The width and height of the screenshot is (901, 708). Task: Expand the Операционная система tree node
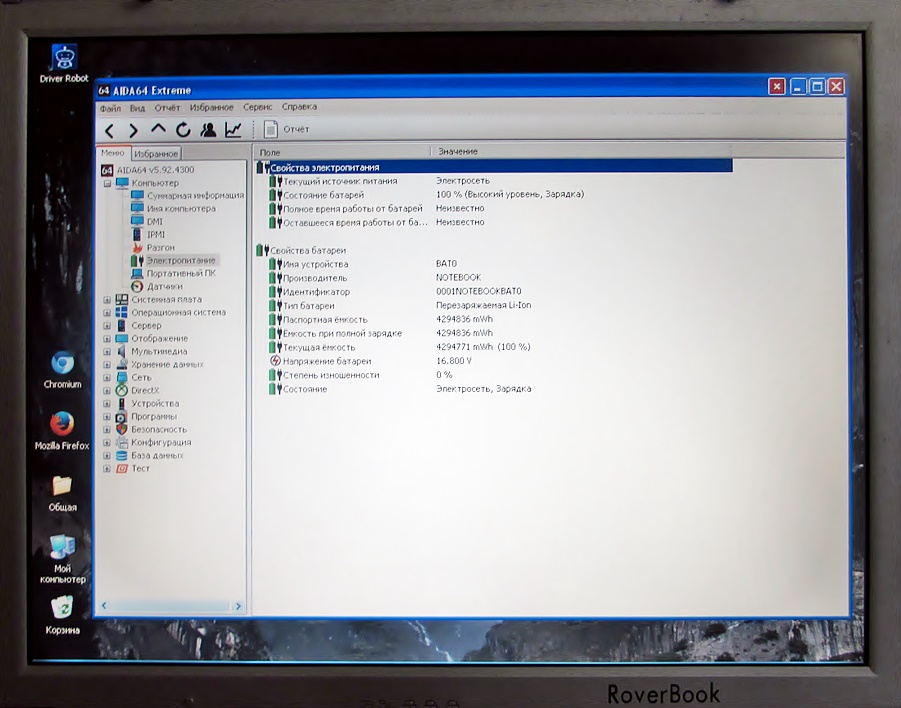[x=107, y=312]
